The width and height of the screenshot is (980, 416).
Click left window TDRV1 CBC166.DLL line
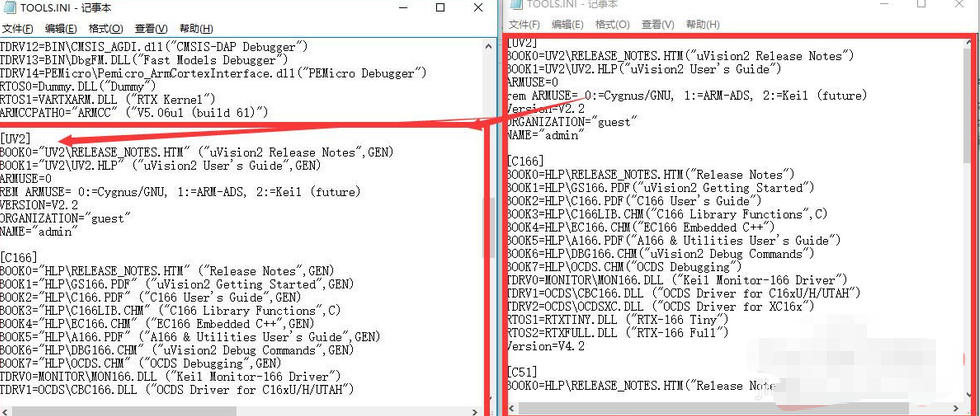pos(177,390)
